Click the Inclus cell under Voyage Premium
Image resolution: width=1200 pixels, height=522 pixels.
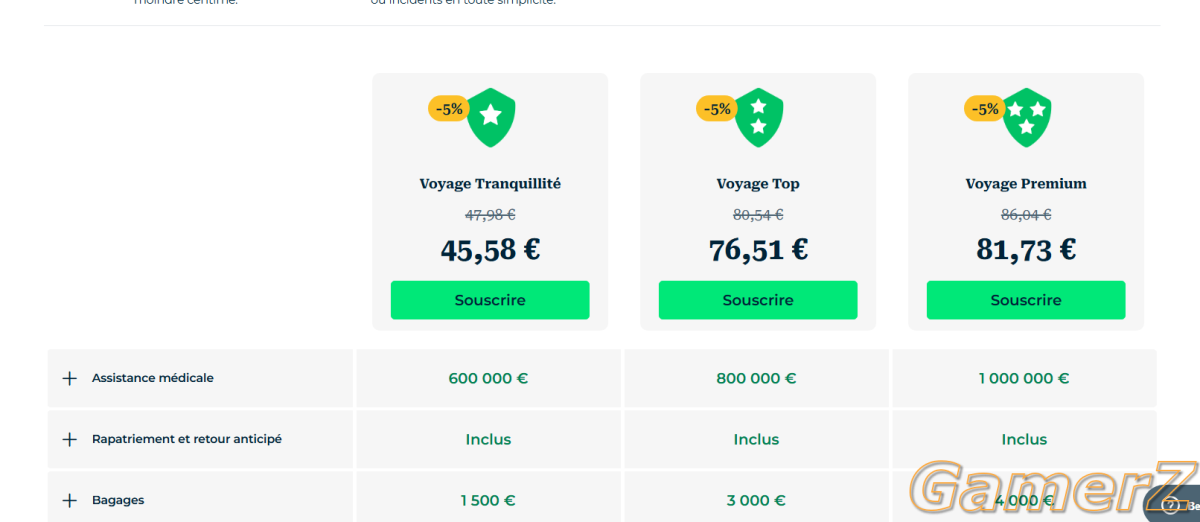[x=1024, y=440]
